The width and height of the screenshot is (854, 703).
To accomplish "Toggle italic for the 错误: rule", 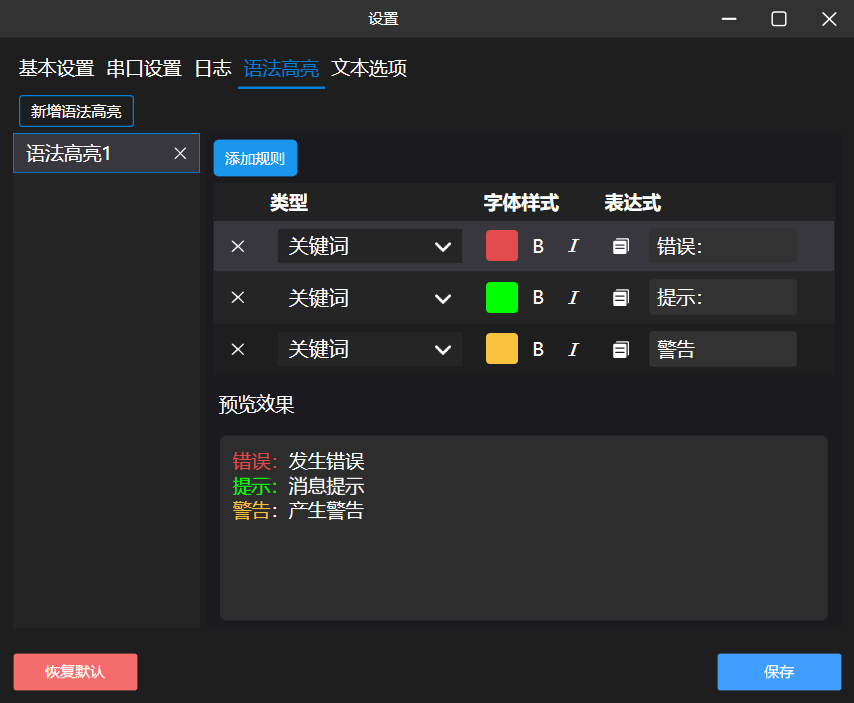I will (573, 246).
